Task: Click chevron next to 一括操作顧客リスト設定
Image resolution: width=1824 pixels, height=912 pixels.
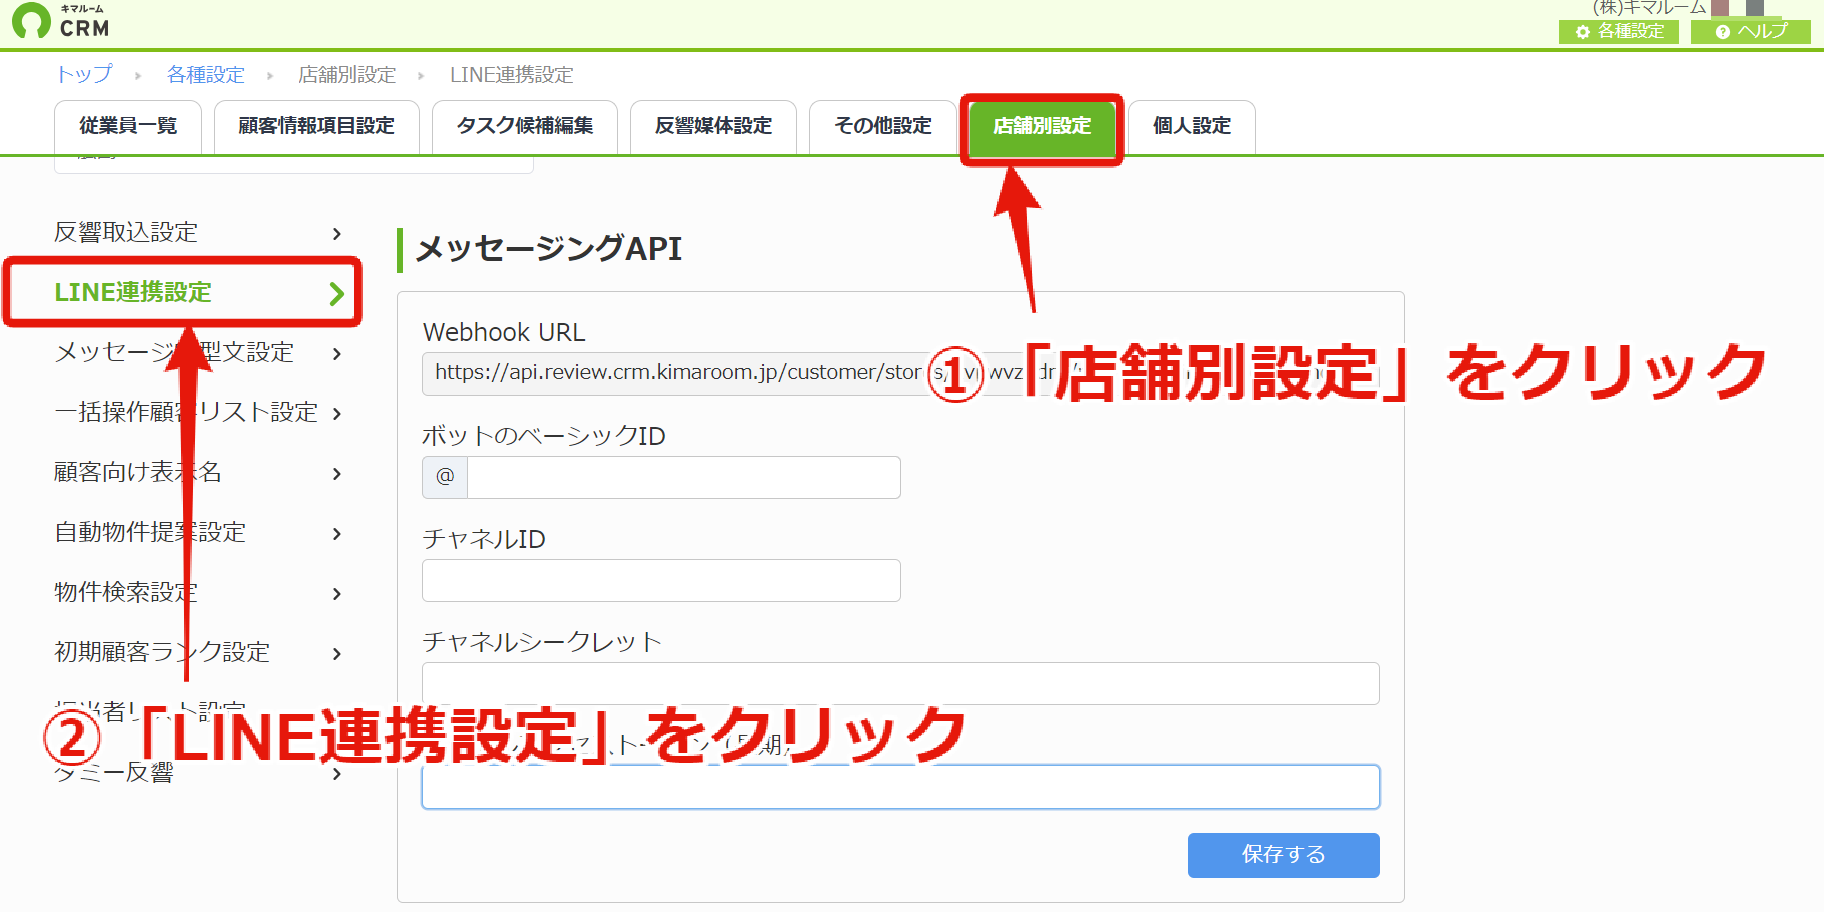Action: coord(337,414)
